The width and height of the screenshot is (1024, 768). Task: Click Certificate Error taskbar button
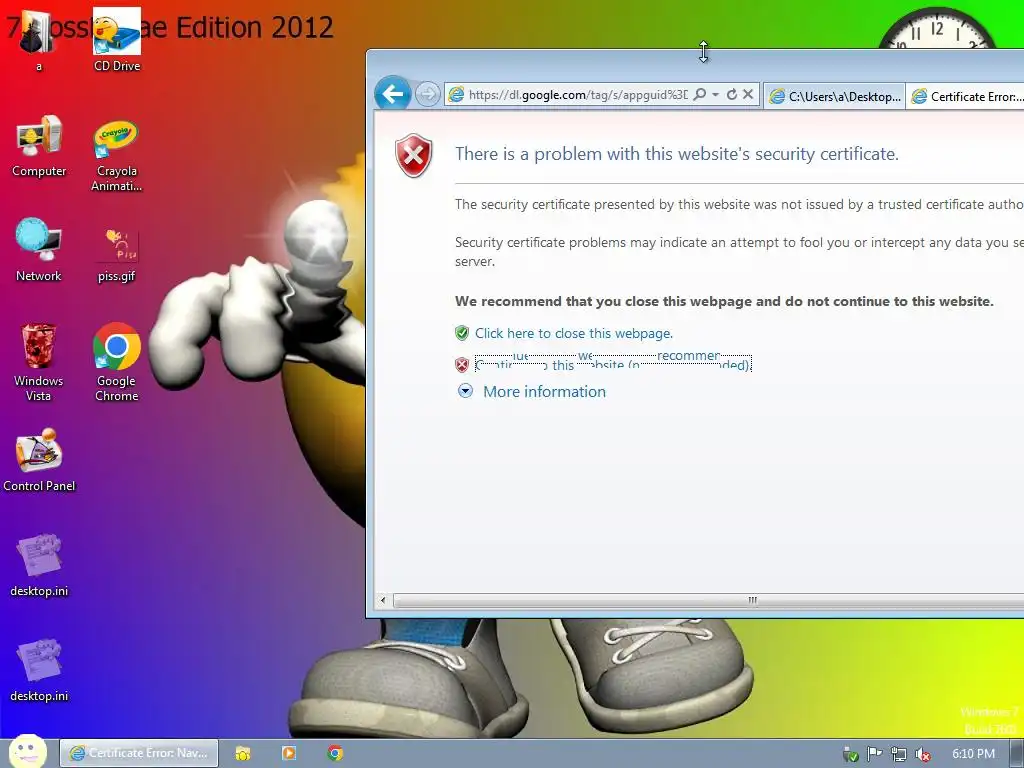point(139,753)
